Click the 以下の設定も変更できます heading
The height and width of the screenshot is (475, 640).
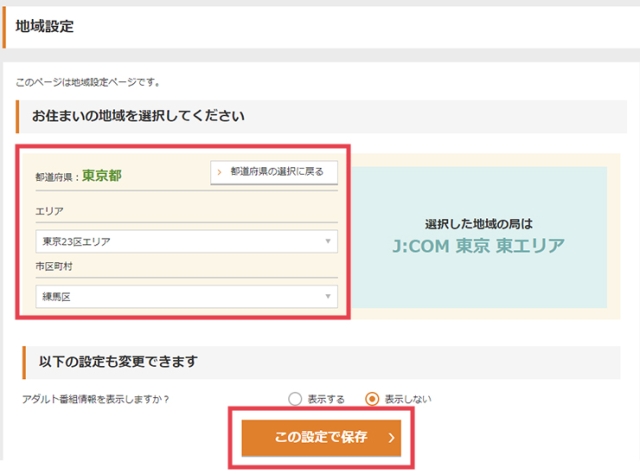coord(118,362)
